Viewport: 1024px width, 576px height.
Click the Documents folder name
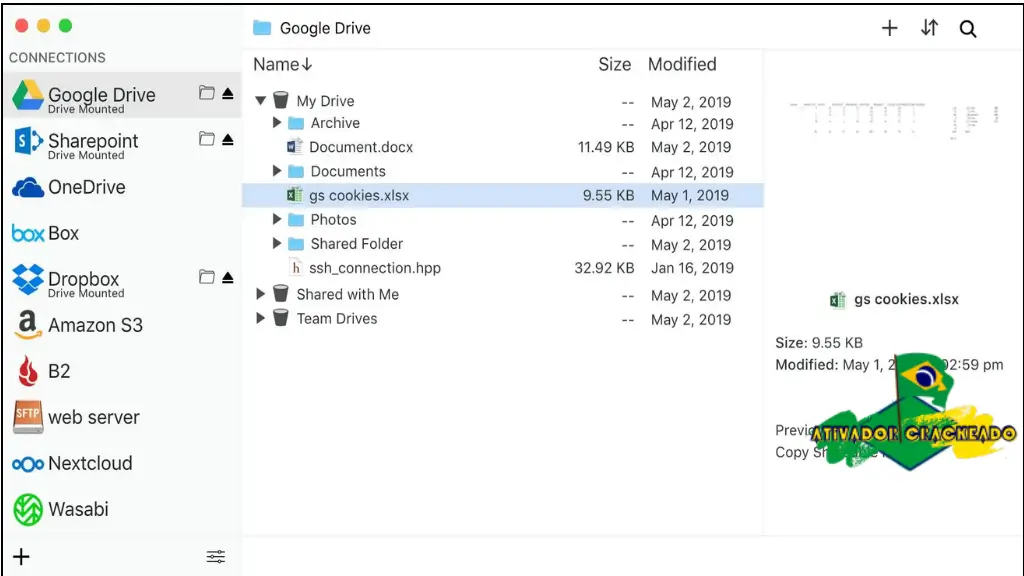pos(348,171)
